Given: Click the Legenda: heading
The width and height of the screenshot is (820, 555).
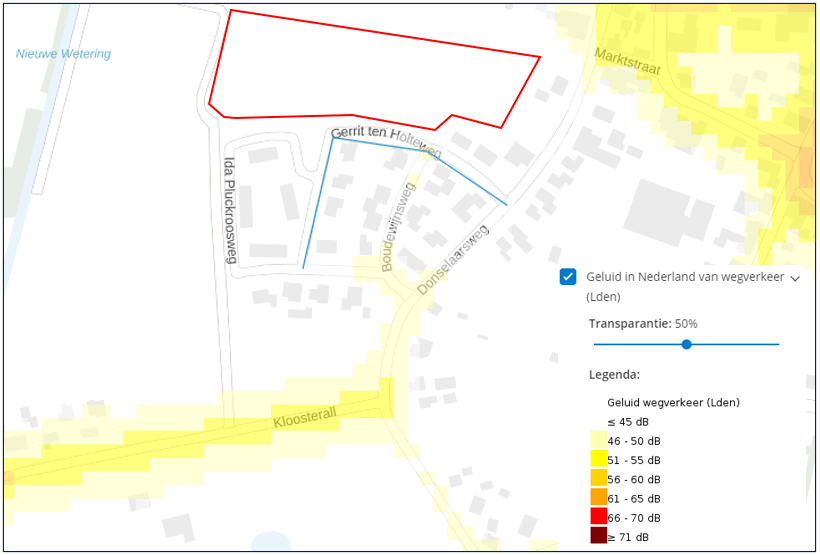Looking at the screenshot, I should pyautogui.click(x=614, y=375).
